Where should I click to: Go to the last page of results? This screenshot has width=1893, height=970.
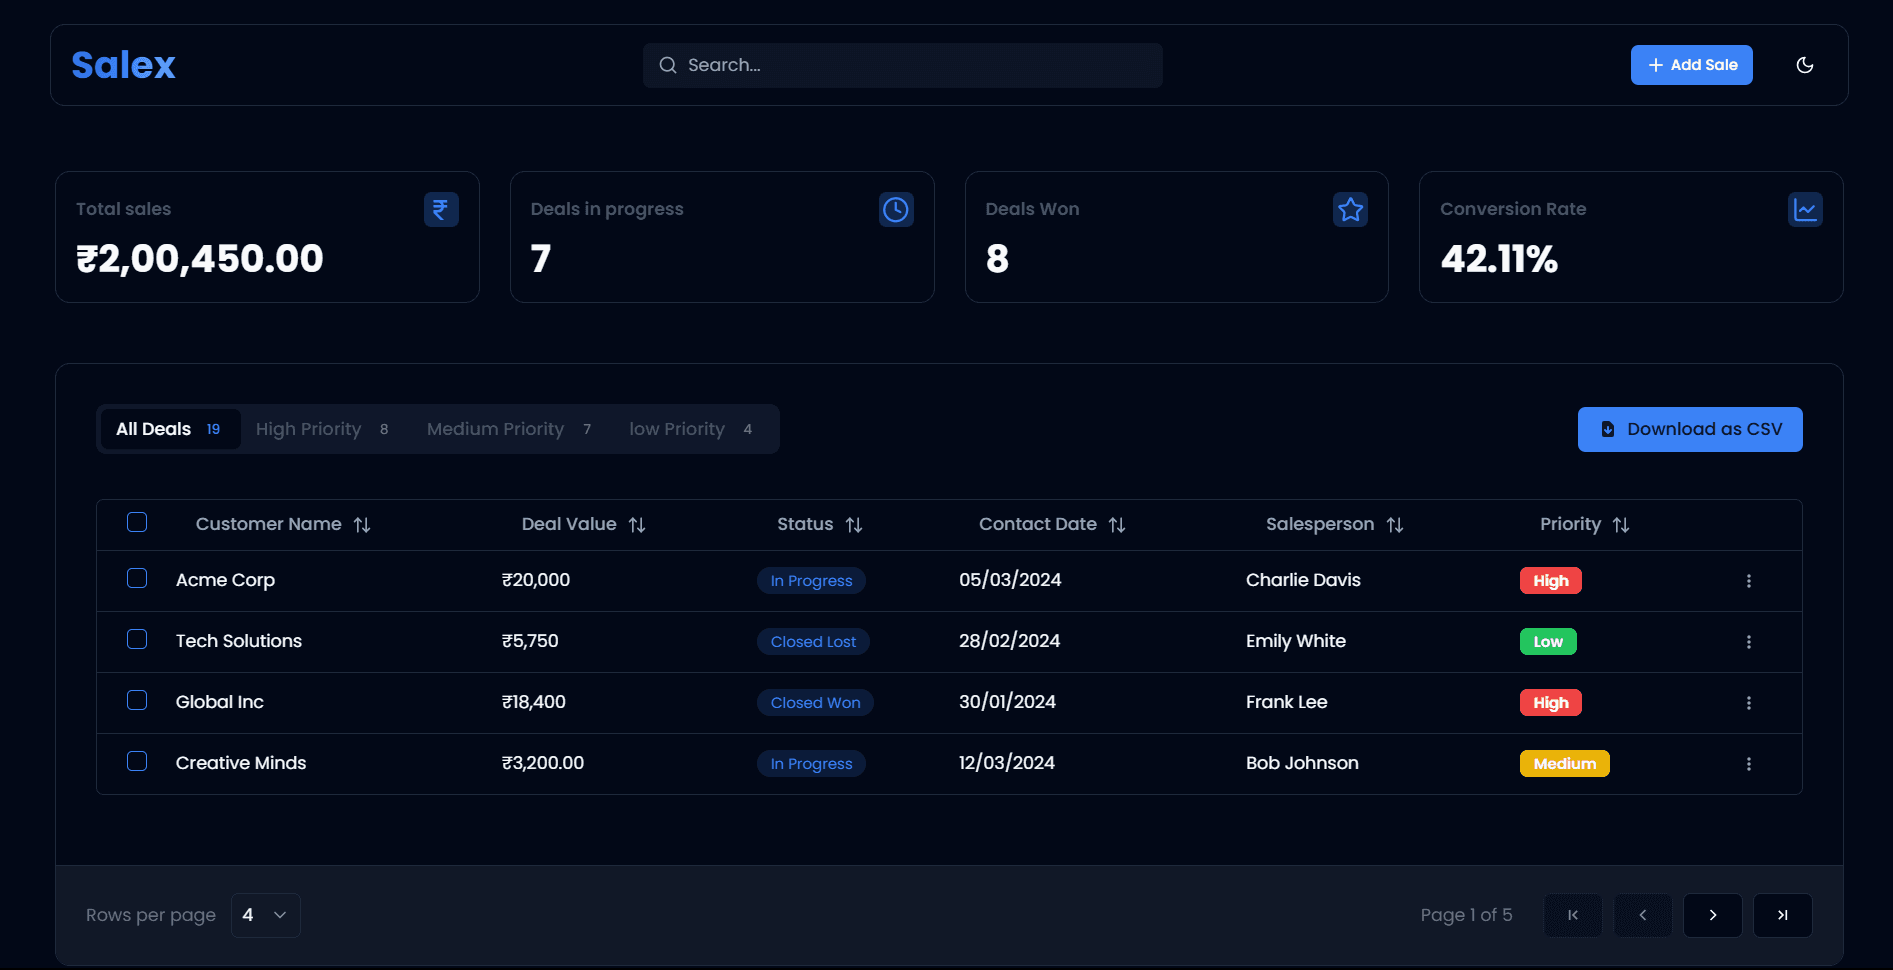[1782, 914]
